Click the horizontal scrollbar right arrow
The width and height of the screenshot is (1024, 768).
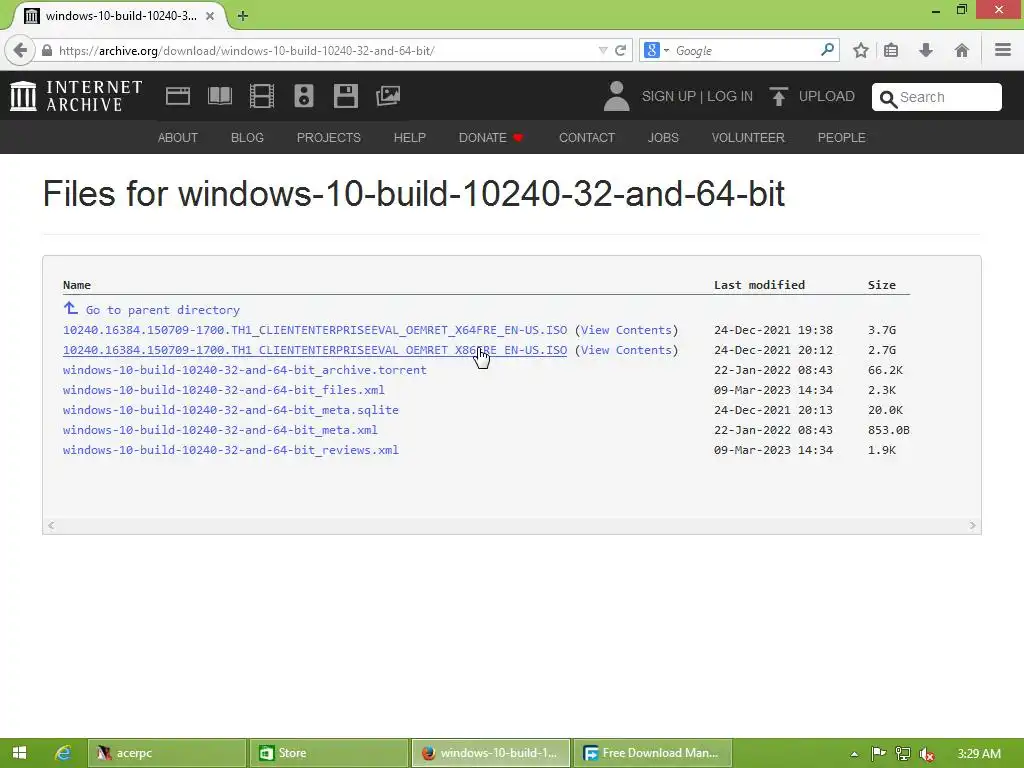coord(972,526)
